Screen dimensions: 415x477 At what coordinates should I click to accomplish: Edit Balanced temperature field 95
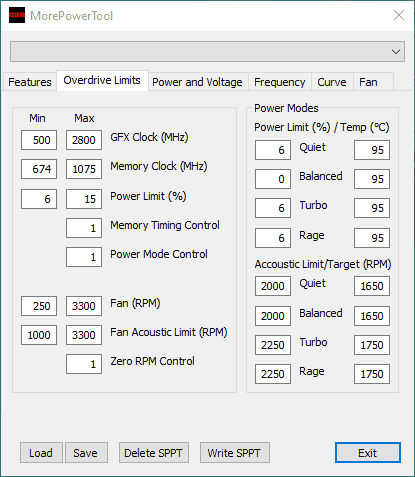tap(372, 179)
